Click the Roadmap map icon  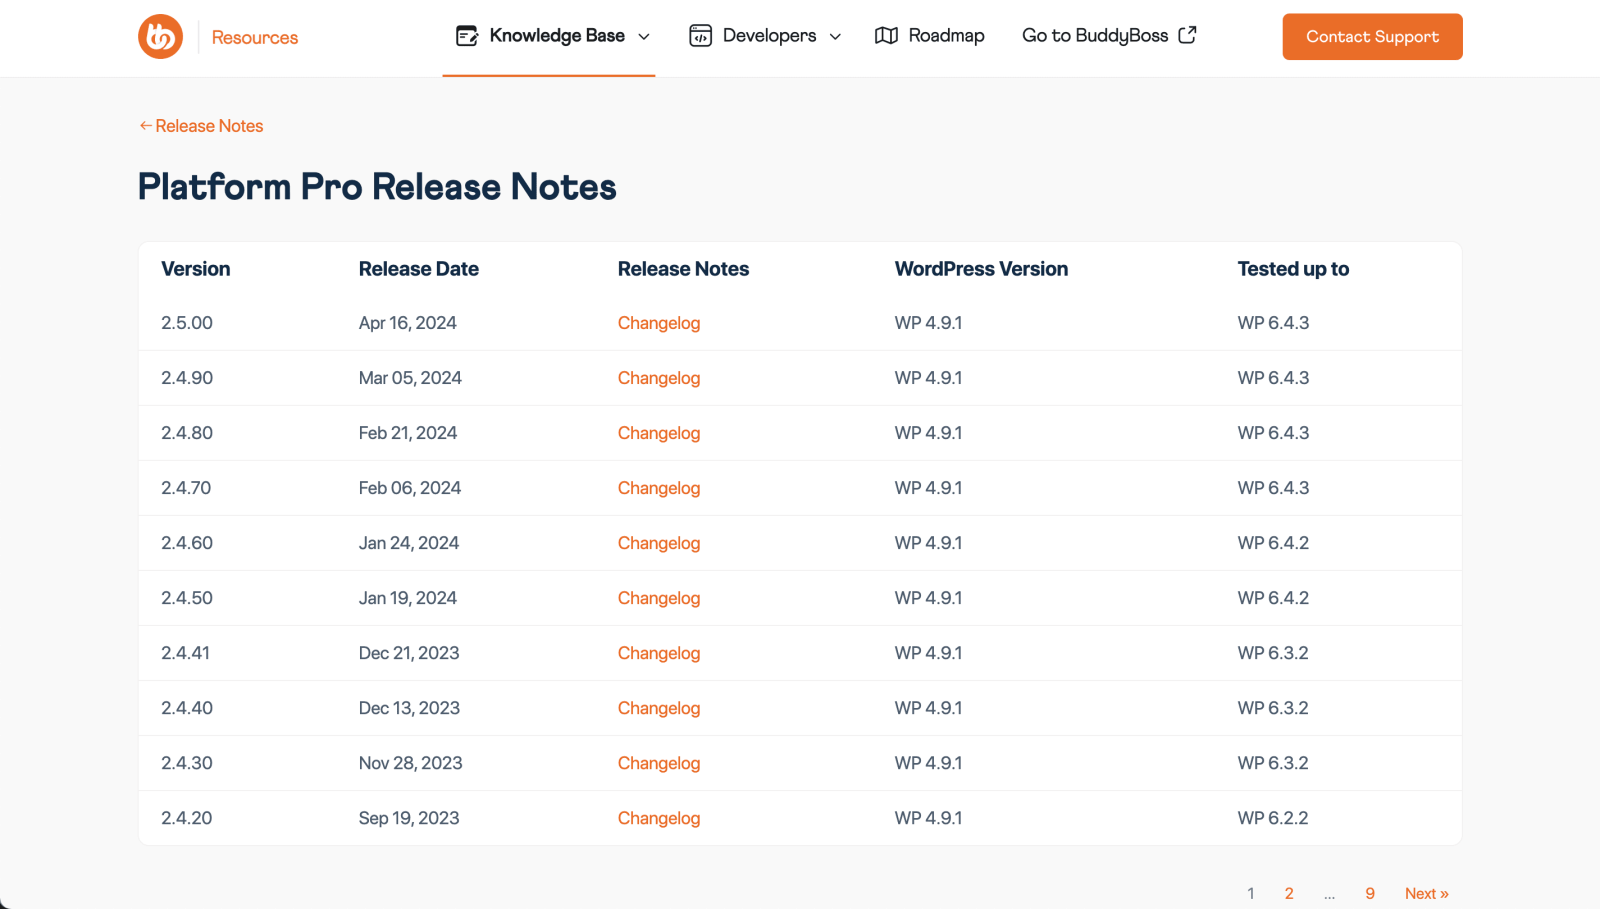point(886,36)
